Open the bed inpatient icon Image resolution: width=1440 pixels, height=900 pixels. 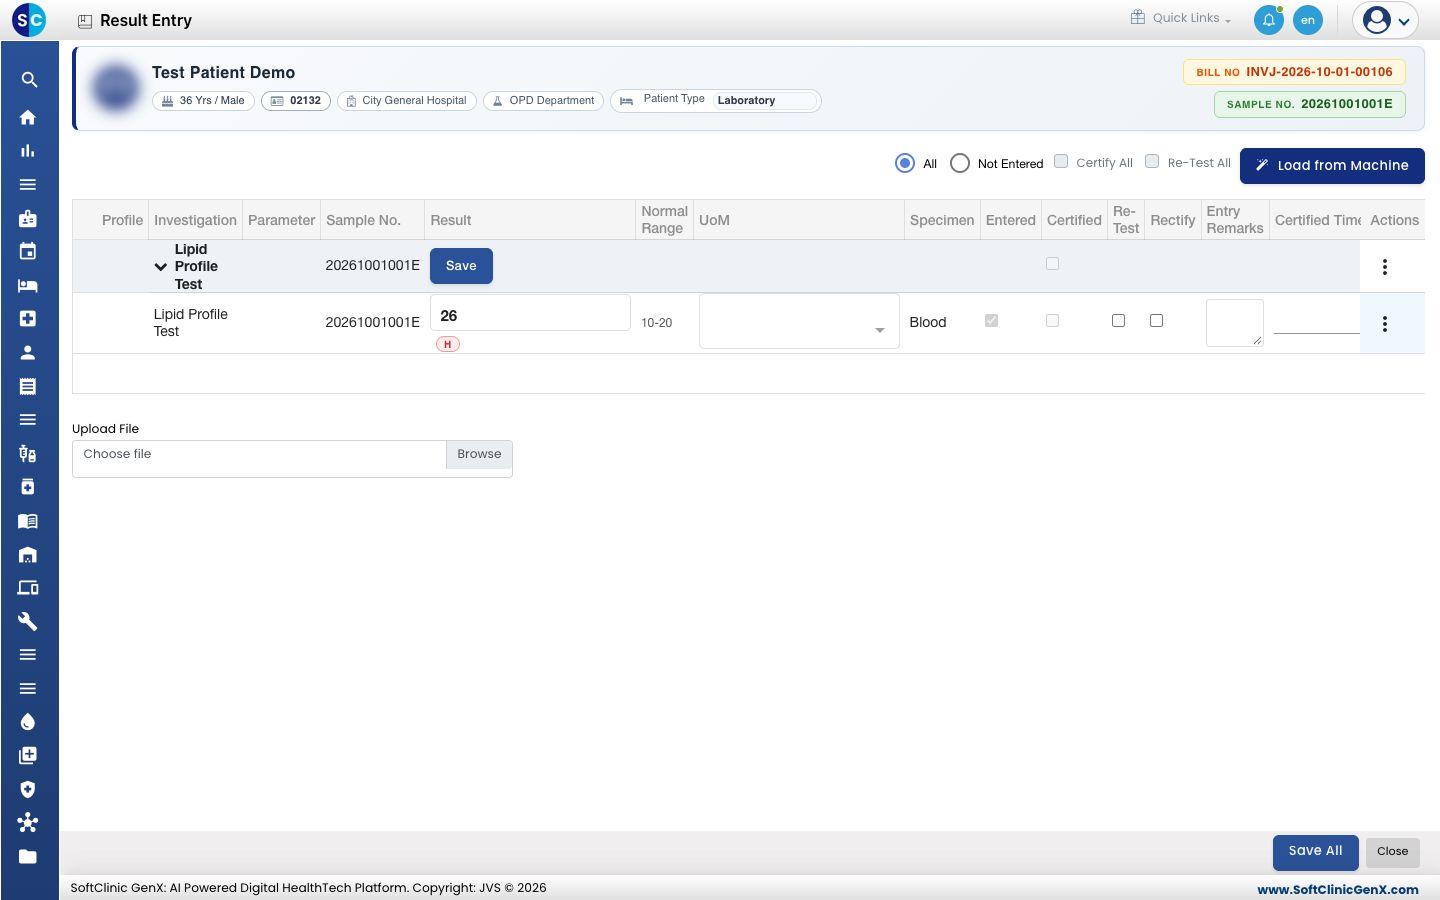[28, 285]
